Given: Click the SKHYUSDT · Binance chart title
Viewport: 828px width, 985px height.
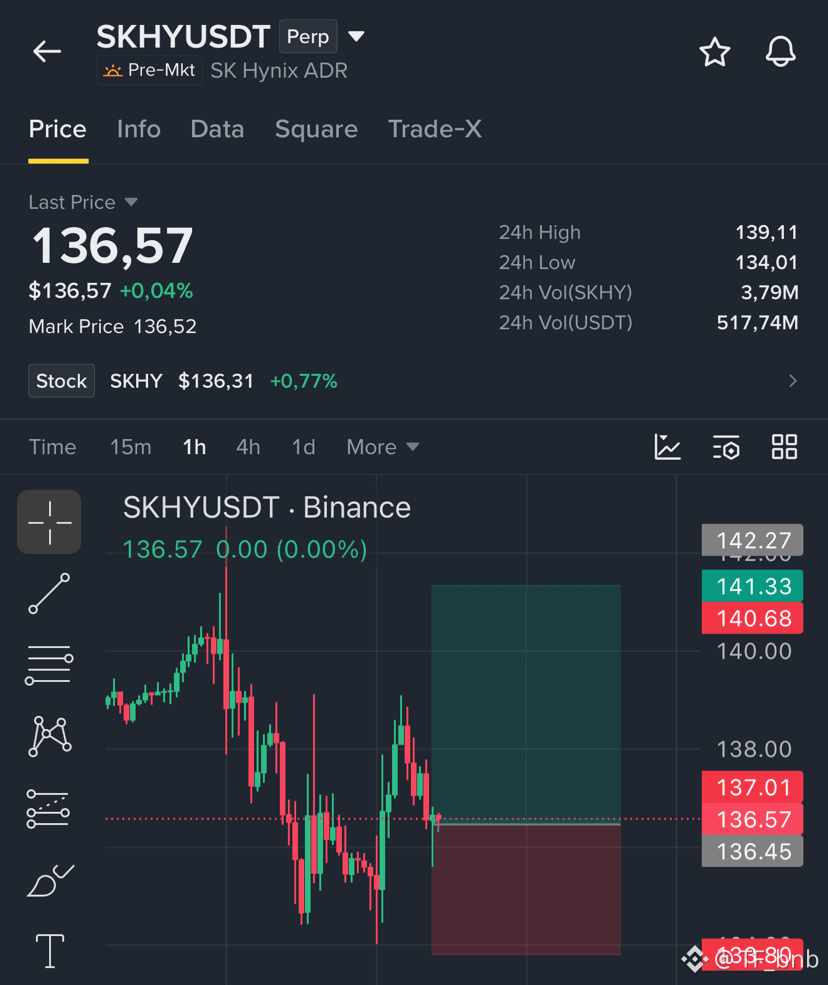Looking at the screenshot, I should 267,507.
